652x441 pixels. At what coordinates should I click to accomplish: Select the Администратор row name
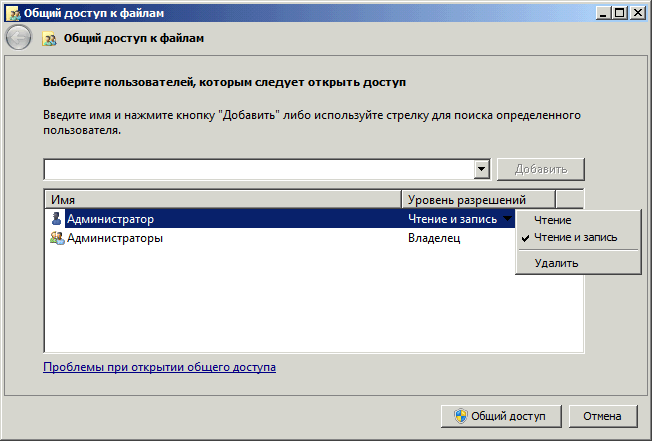111,219
